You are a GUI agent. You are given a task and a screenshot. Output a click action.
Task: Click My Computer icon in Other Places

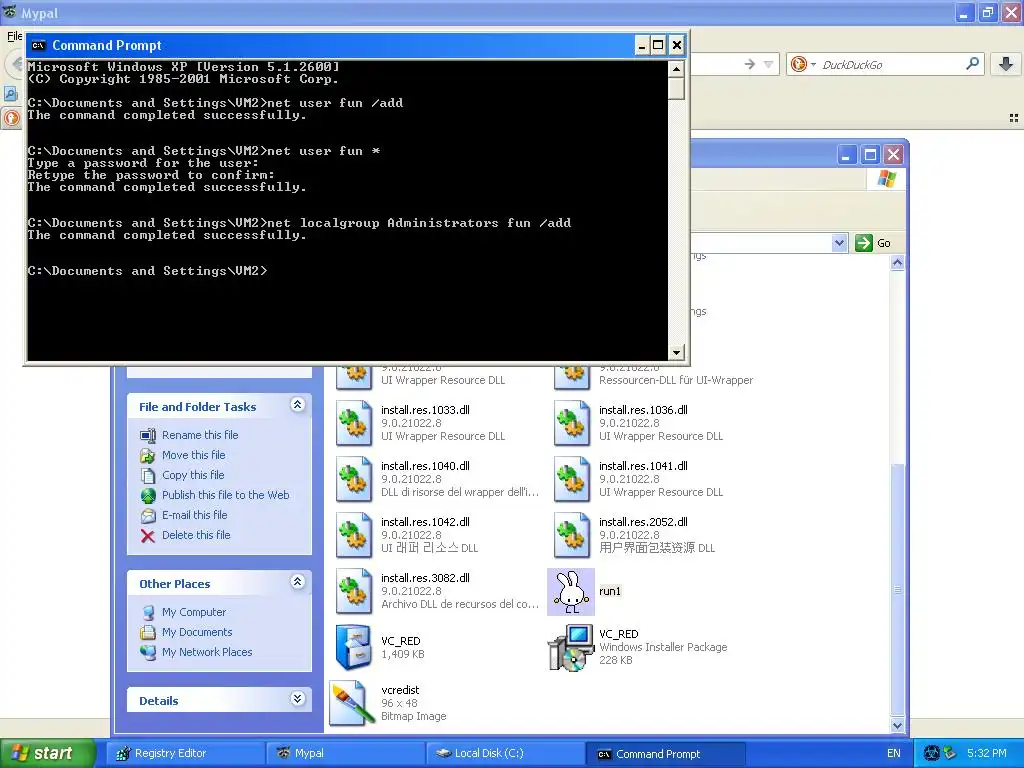148,613
